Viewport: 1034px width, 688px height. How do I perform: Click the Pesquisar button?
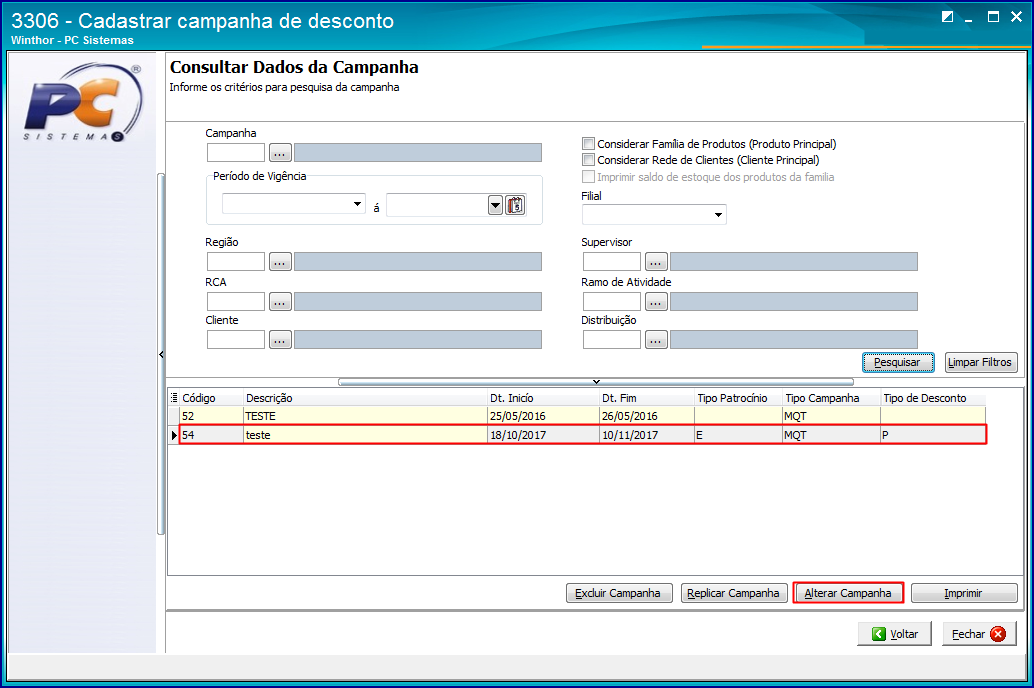coord(898,362)
